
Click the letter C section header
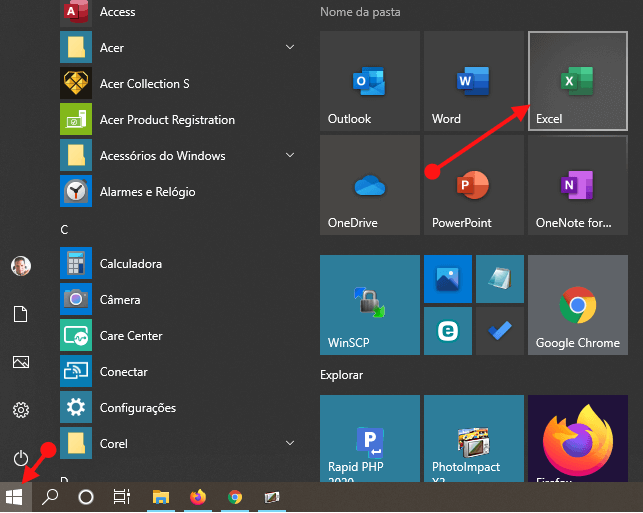(x=64, y=230)
